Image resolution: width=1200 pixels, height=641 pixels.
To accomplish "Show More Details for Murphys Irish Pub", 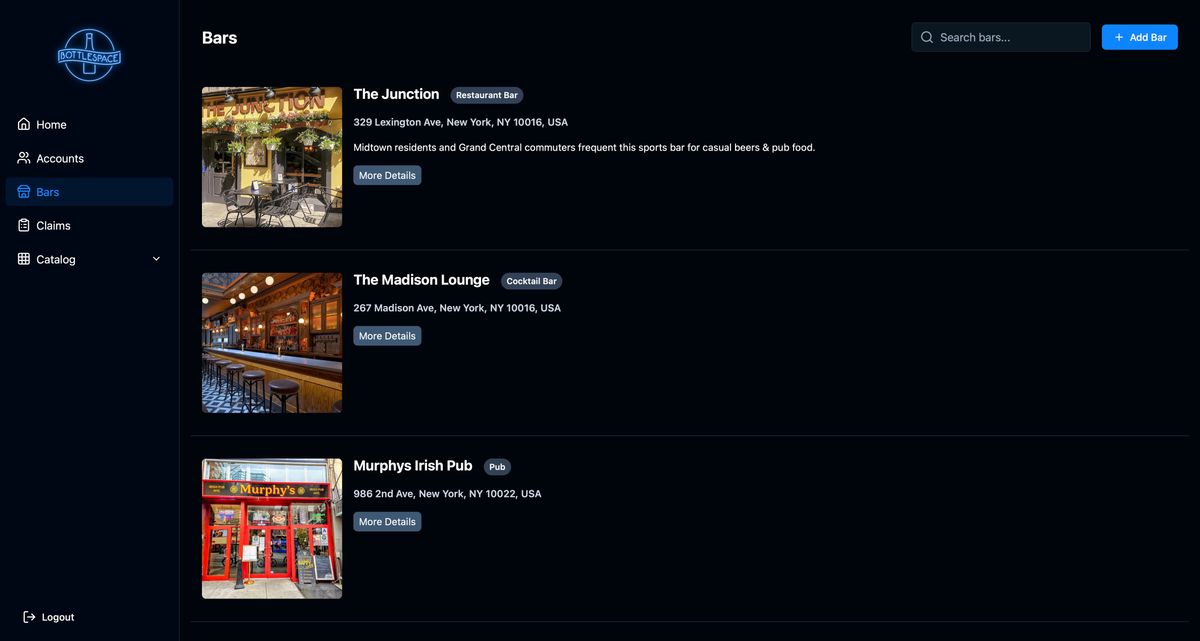I will 387,522.
